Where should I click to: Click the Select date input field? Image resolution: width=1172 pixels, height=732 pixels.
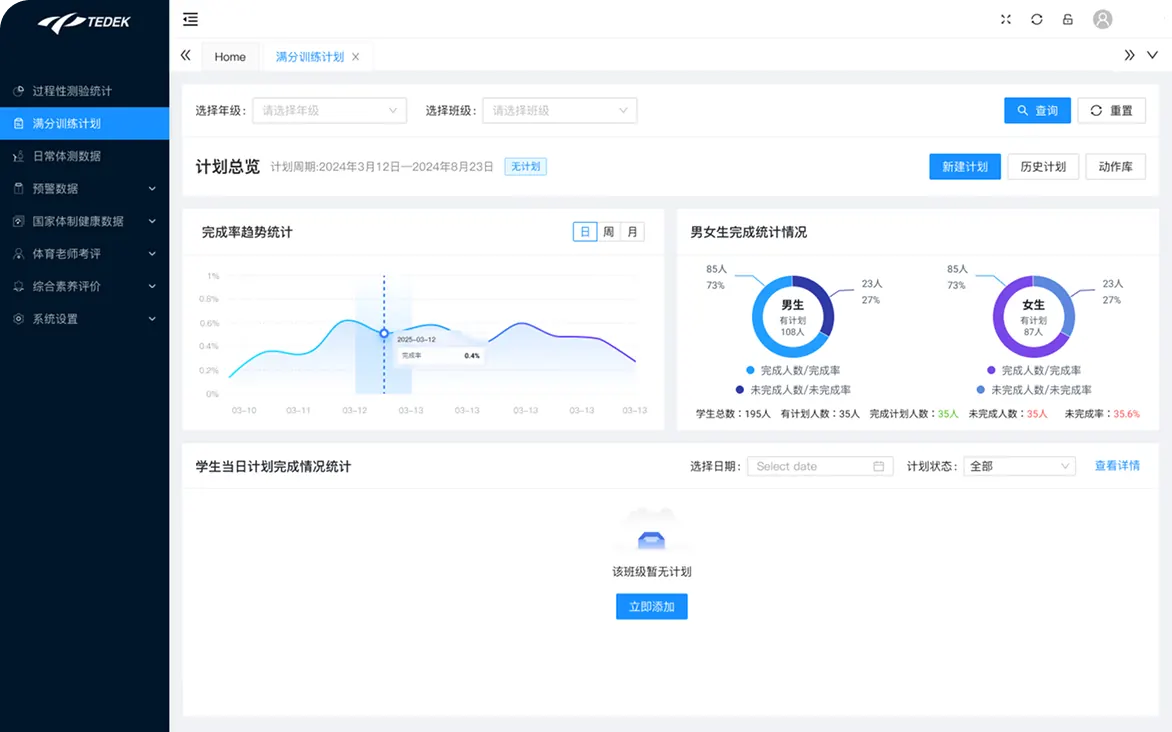(820, 467)
